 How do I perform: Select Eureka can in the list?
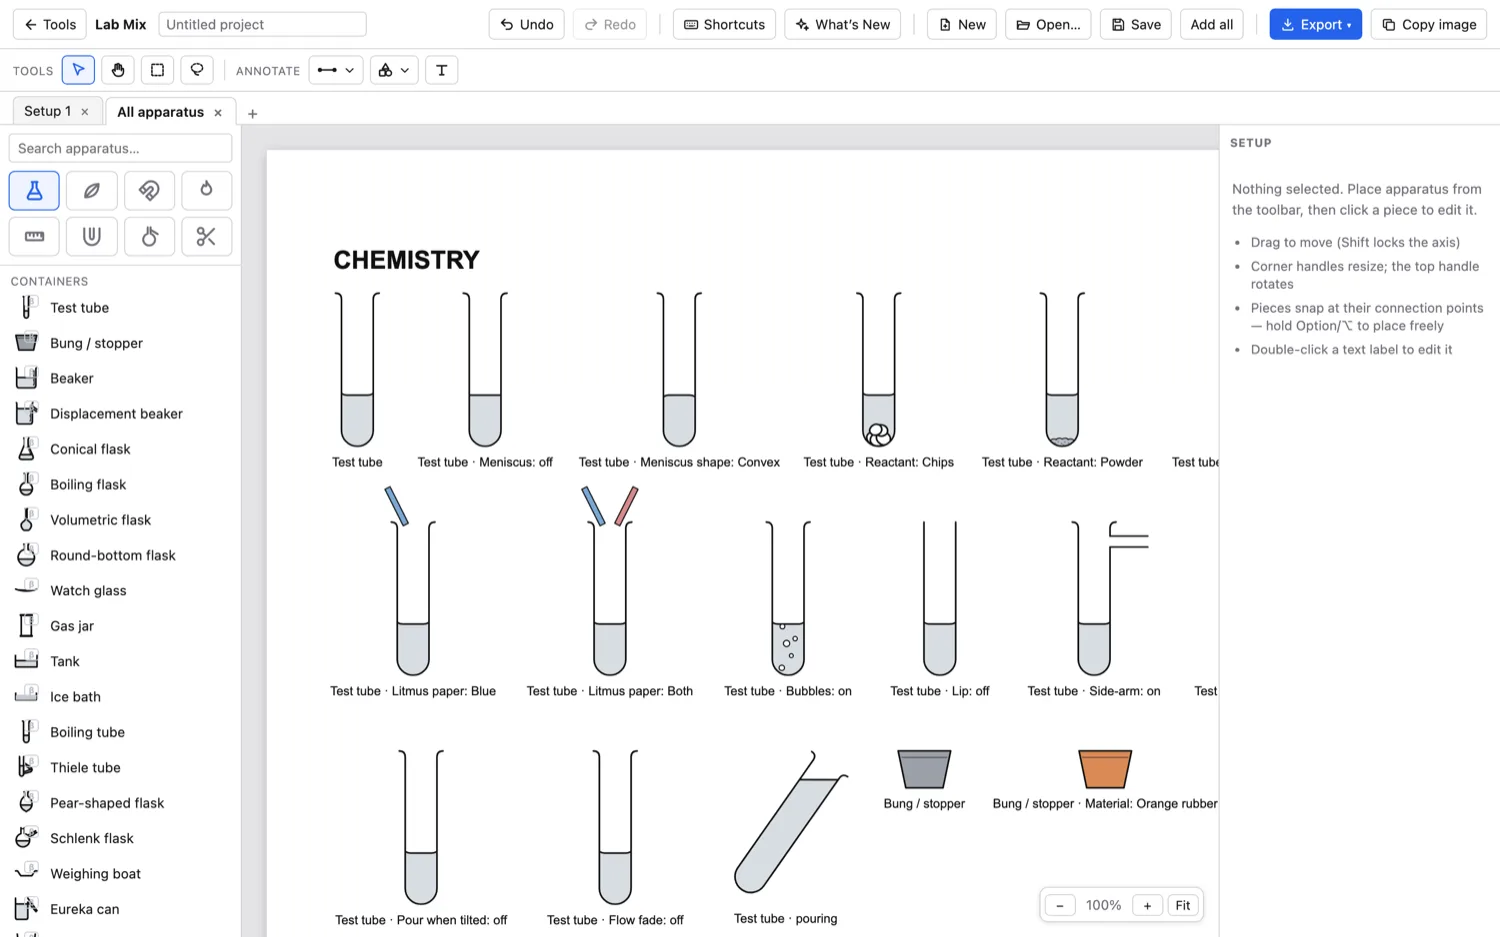[120, 909]
